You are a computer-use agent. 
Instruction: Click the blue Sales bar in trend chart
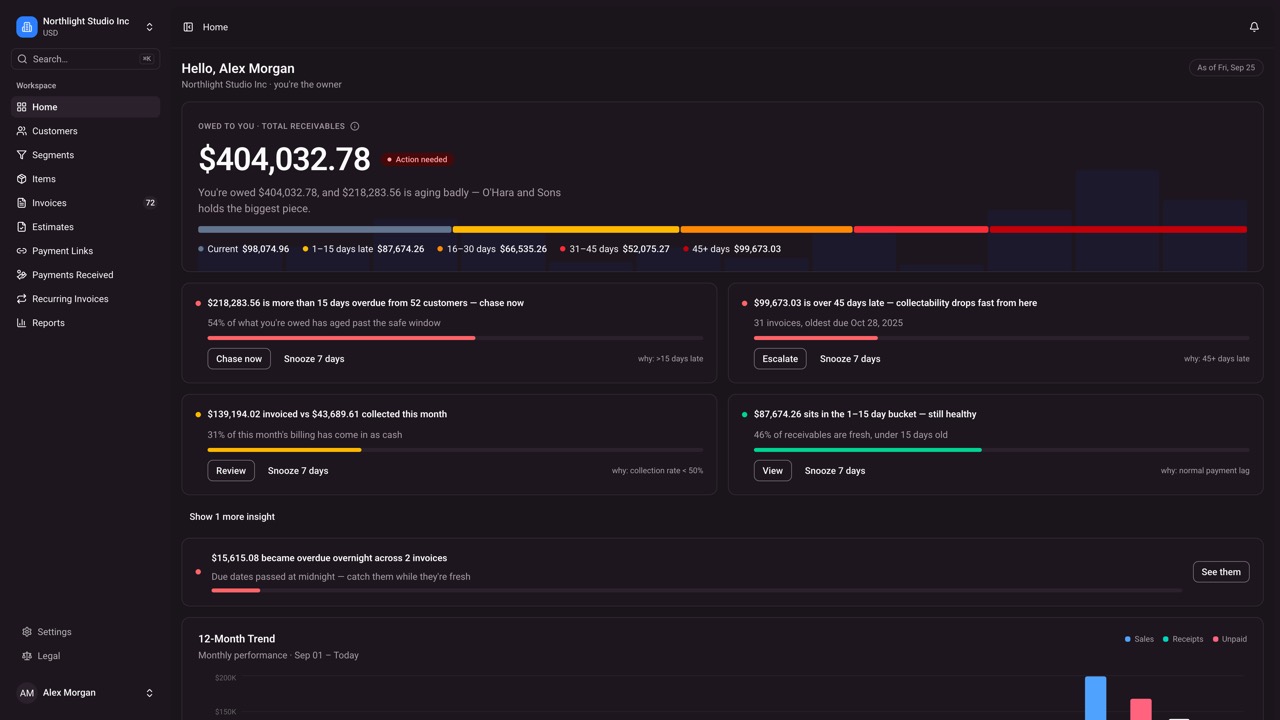point(1096,698)
